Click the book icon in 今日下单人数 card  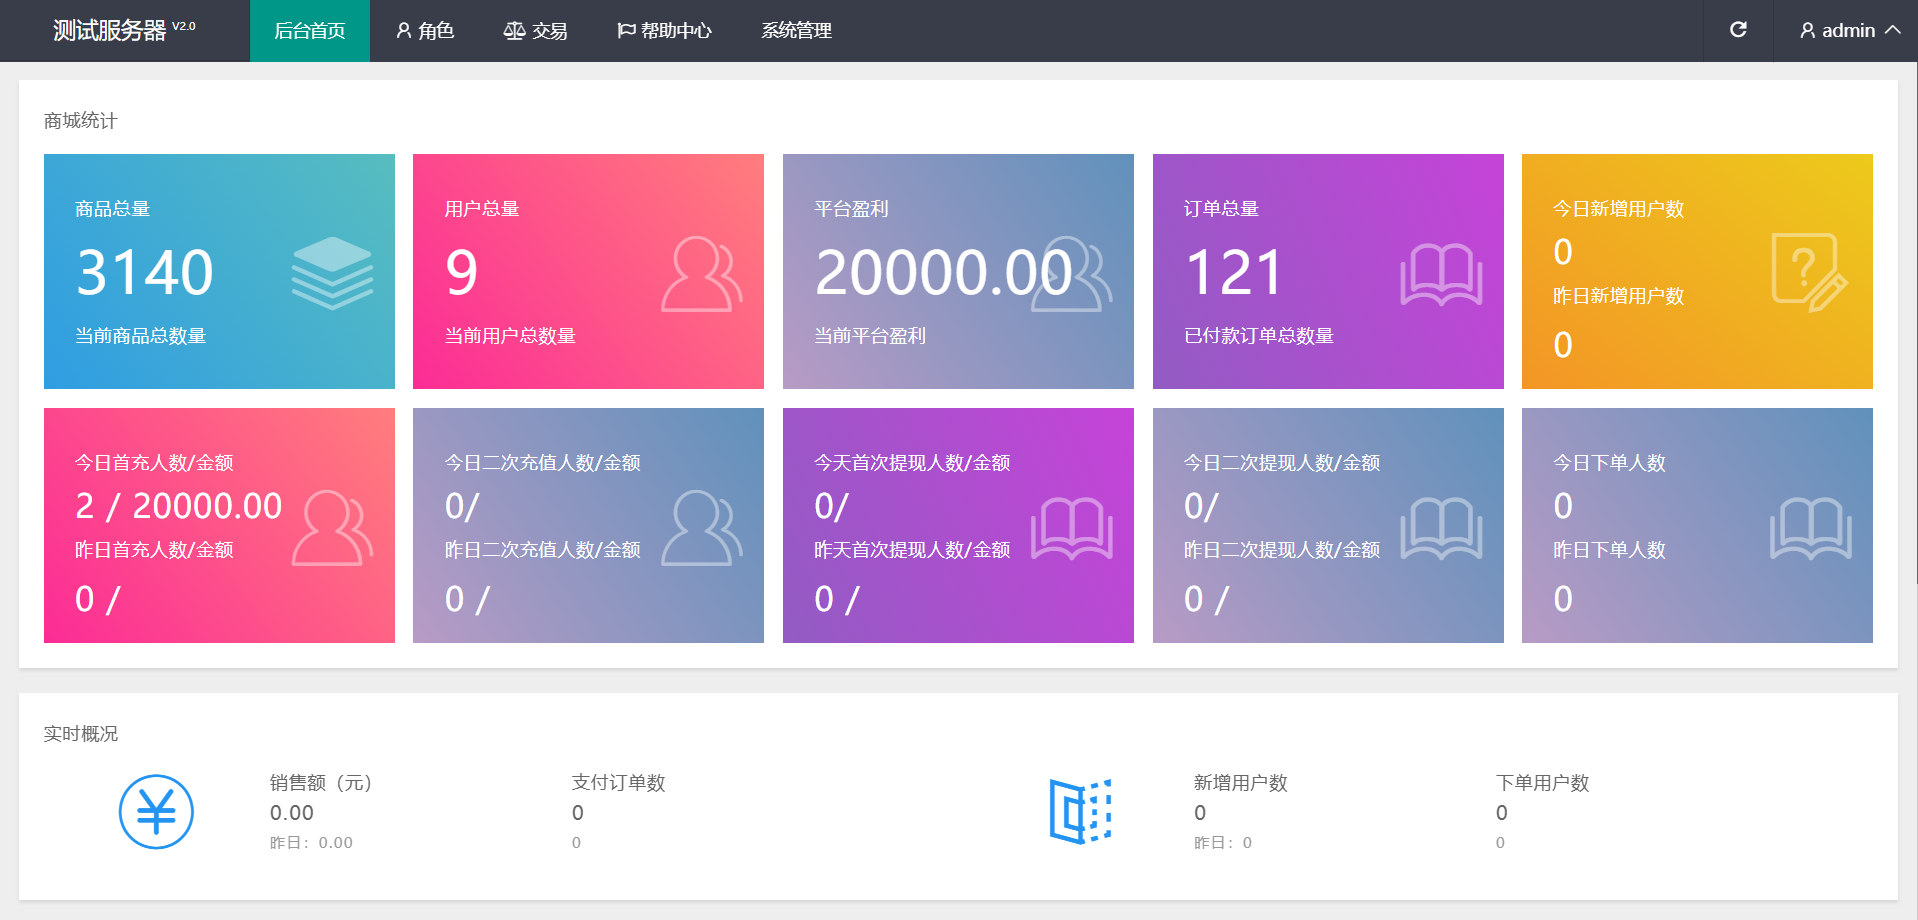(x=1811, y=528)
